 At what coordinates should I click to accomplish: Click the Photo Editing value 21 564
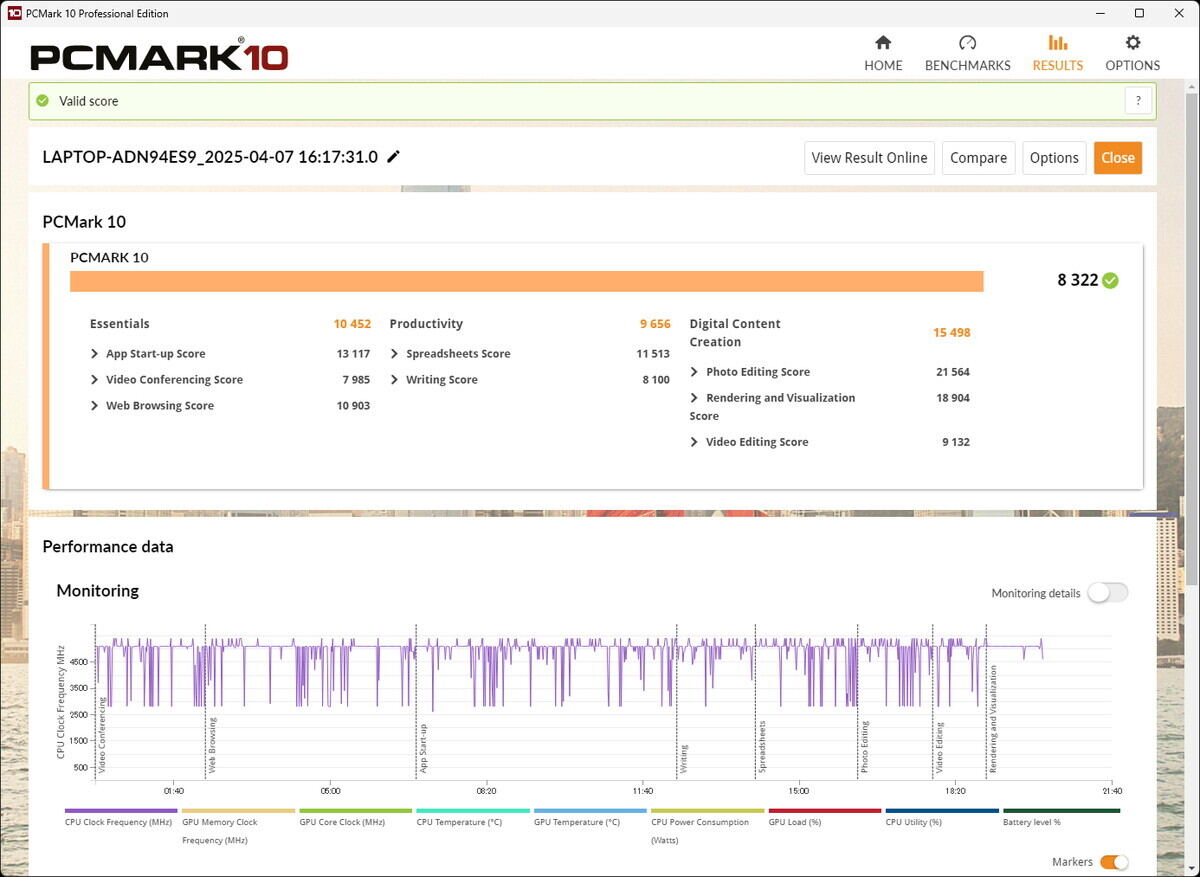click(953, 372)
